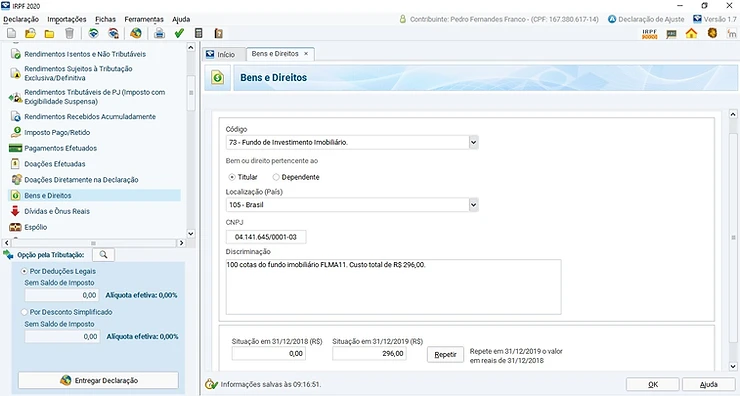Click the 'm' icon at toolbar end

[x=732, y=34]
